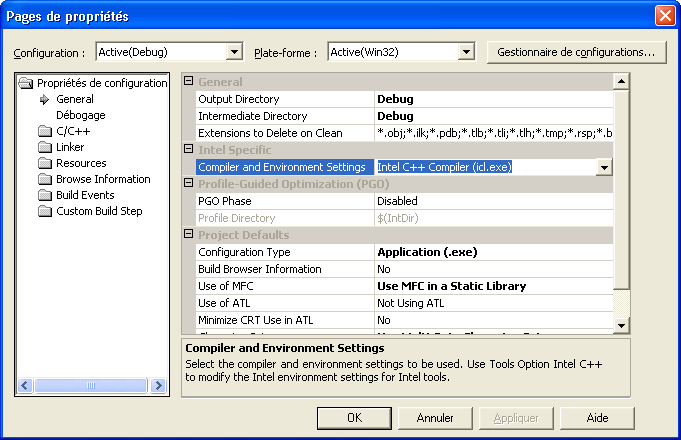This screenshot has width=681, height=440.
Task: Click the Build Events folder icon
Action: coord(45,195)
